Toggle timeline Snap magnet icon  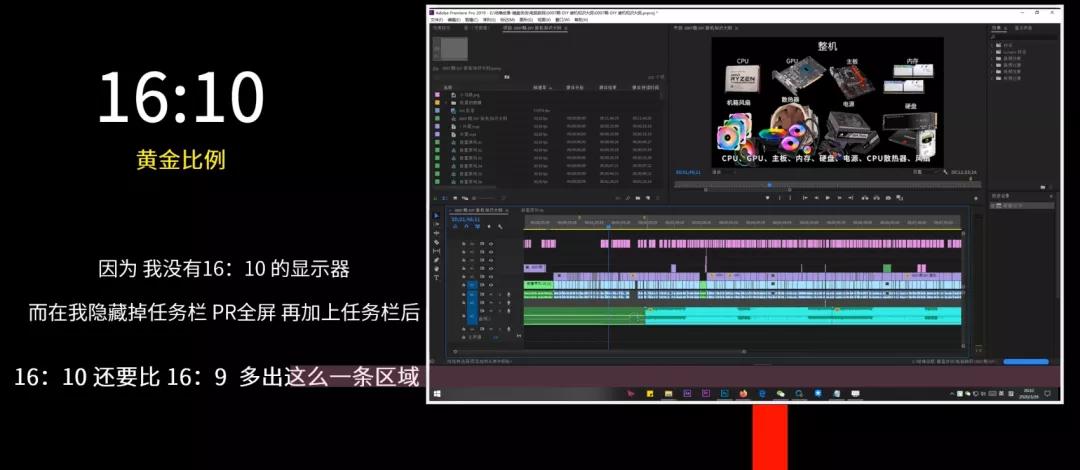pos(466,227)
